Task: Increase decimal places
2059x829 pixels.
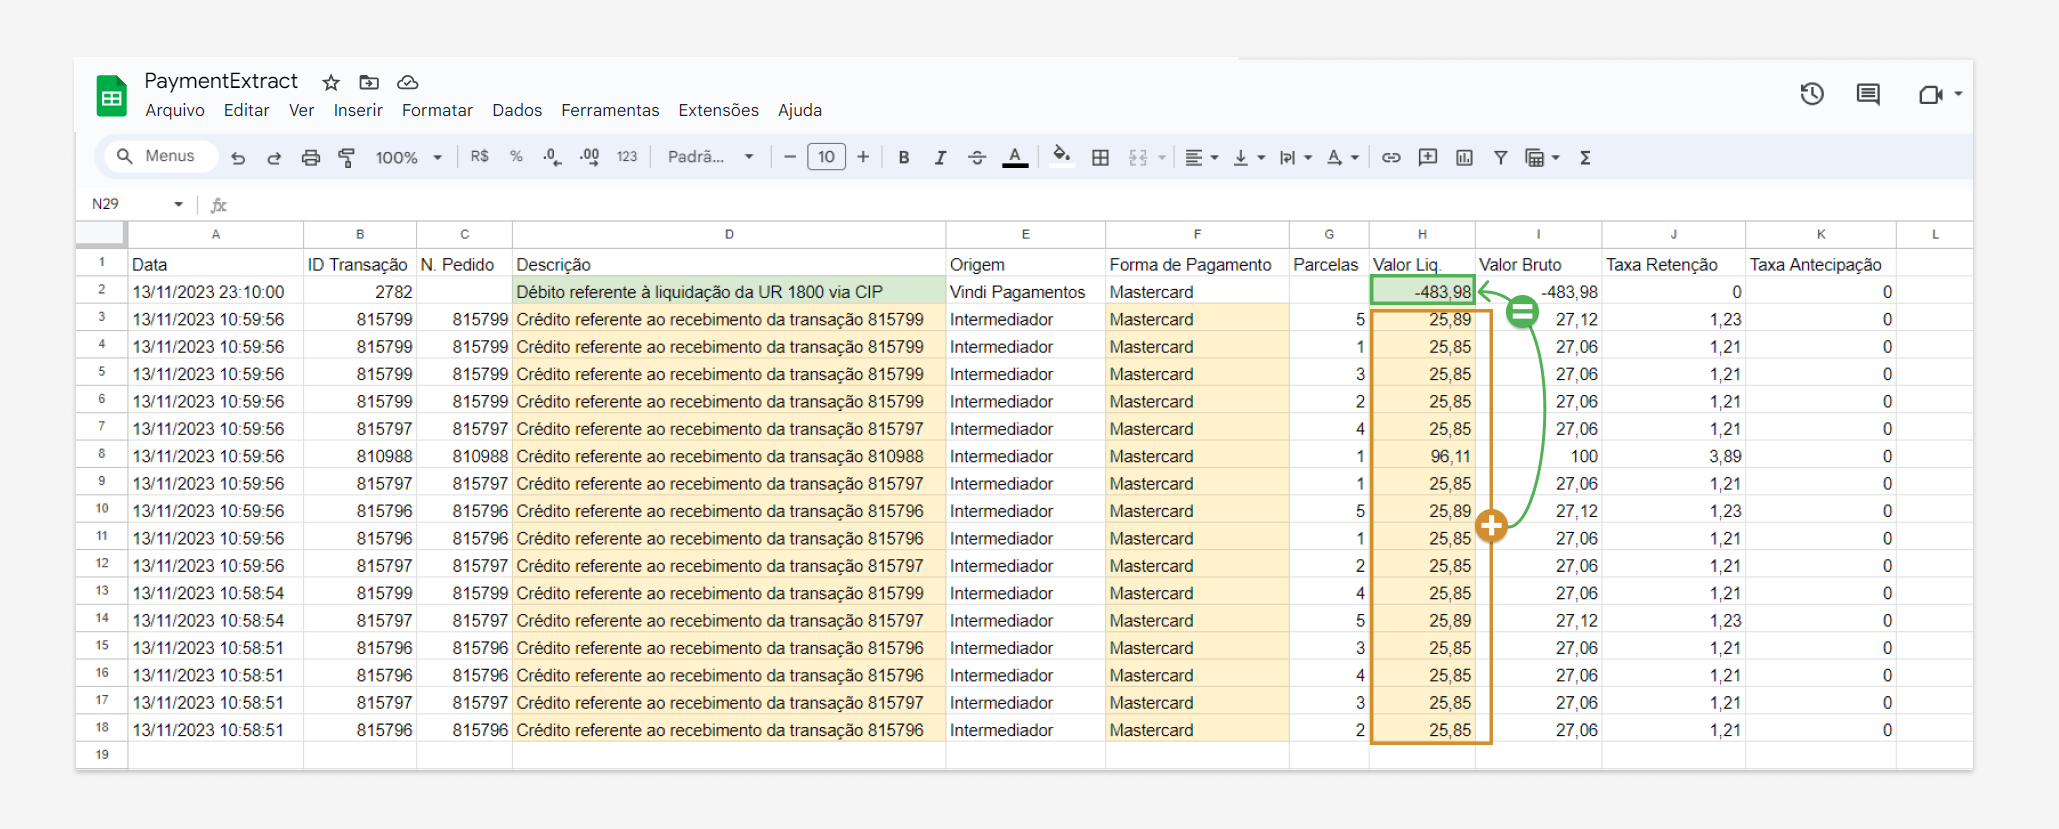Action: (589, 157)
